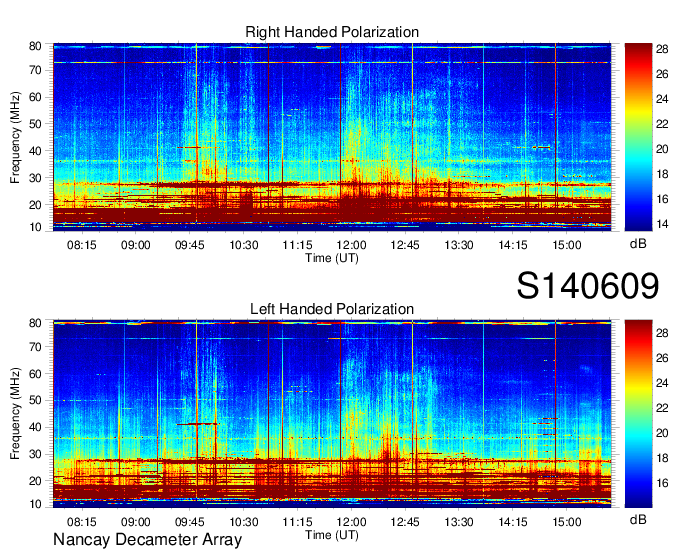
Task: Click the "09:00" time tick of Right Handed plot
Action: coord(135,245)
